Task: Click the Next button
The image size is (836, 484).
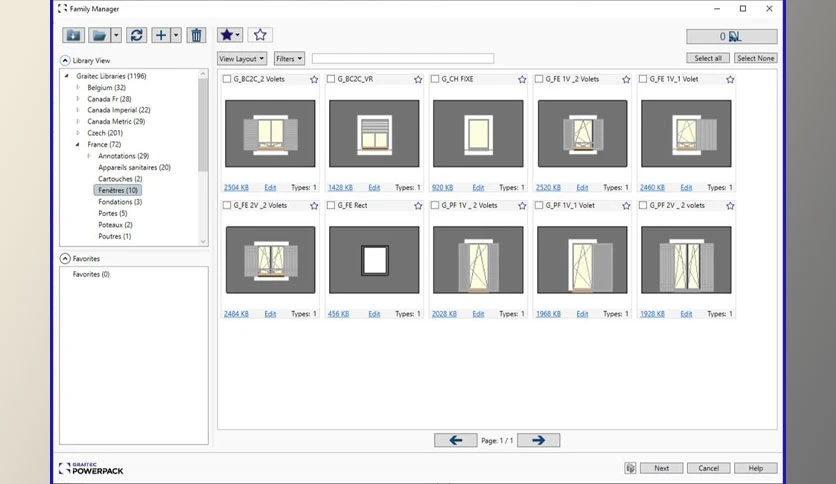Action: [x=661, y=468]
